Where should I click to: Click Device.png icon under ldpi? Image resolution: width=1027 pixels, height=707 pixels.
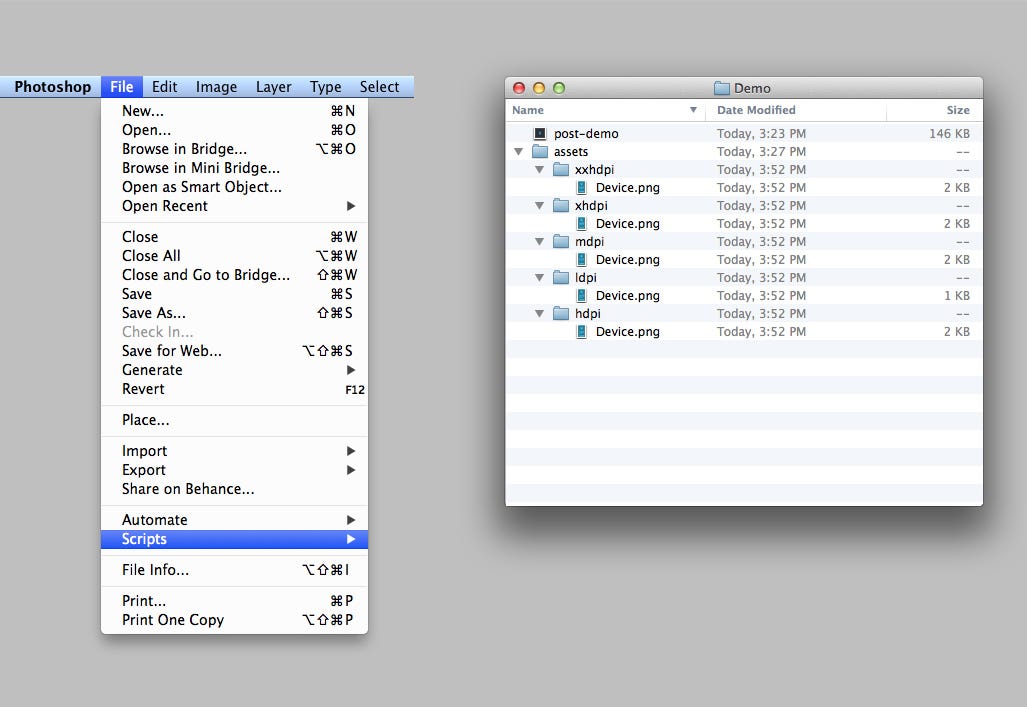point(582,296)
